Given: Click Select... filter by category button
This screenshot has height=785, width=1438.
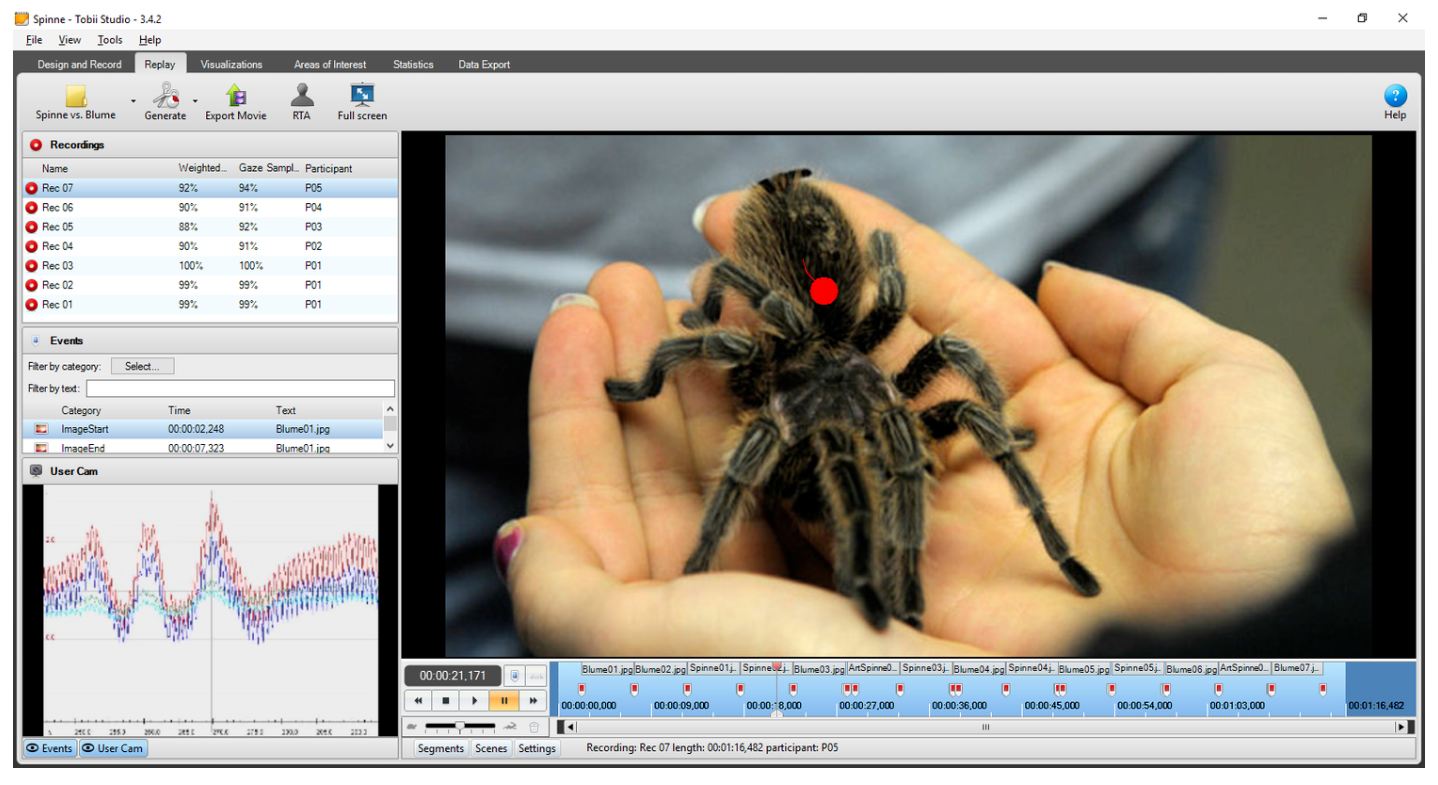Looking at the screenshot, I should point(142,366).
